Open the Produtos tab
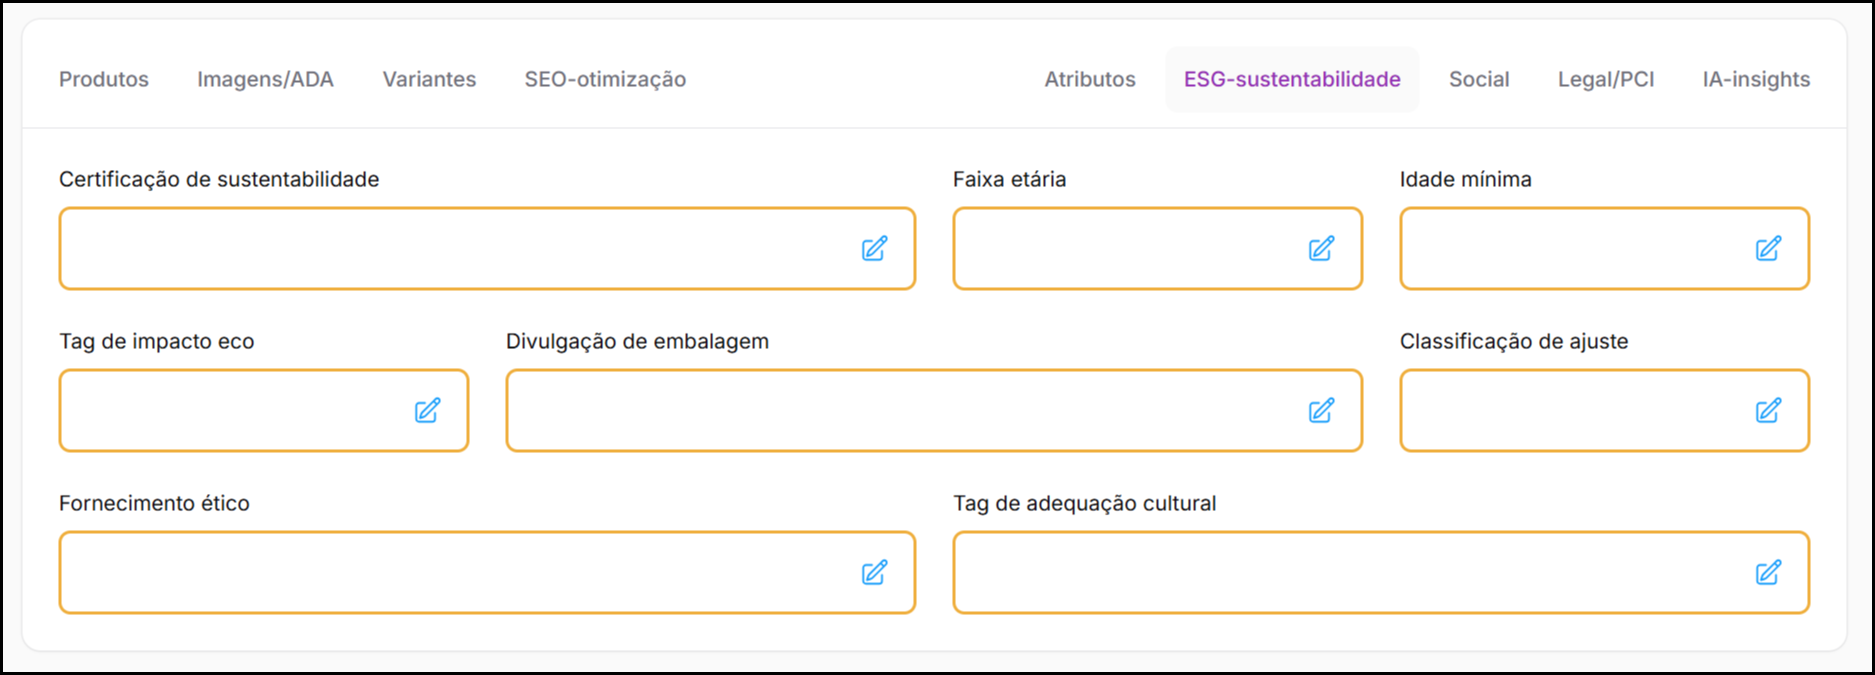The height and width of the screenshot is (675, 1875). click(x=104, y=79)
